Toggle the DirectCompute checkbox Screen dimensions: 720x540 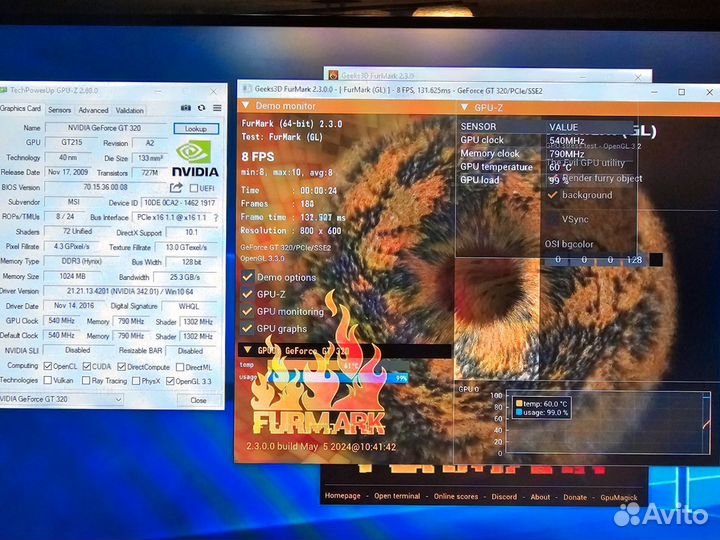point(122,367)
